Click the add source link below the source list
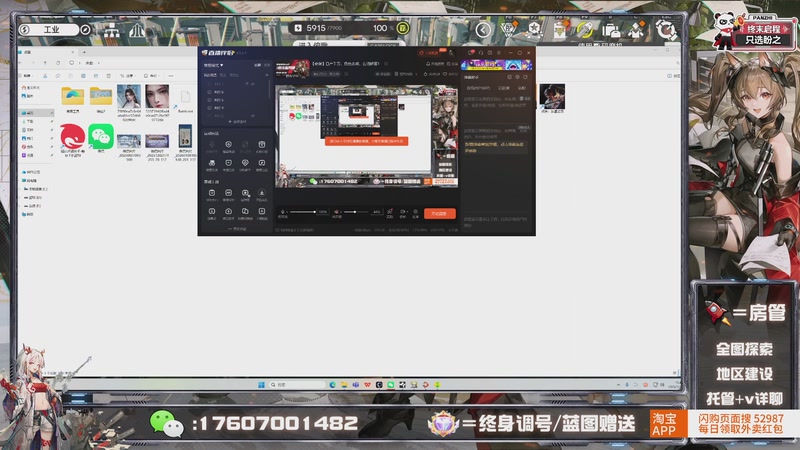The width and height of the screenshot is (800, 450). tap(237, 122)
